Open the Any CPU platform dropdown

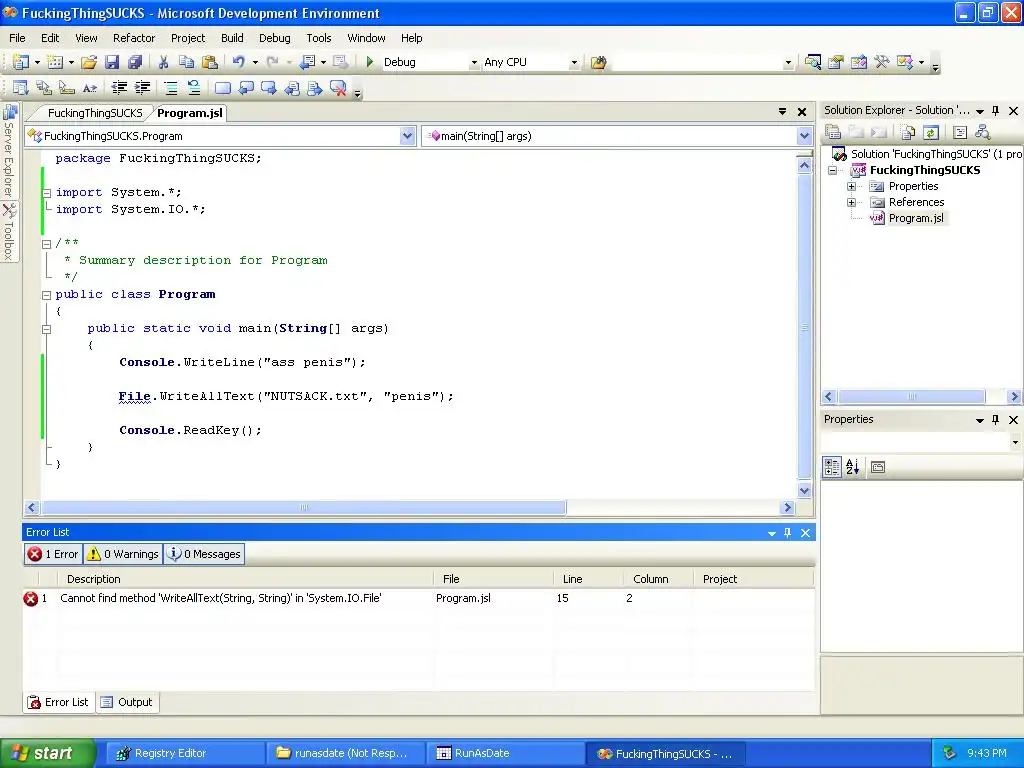(574, 63)
